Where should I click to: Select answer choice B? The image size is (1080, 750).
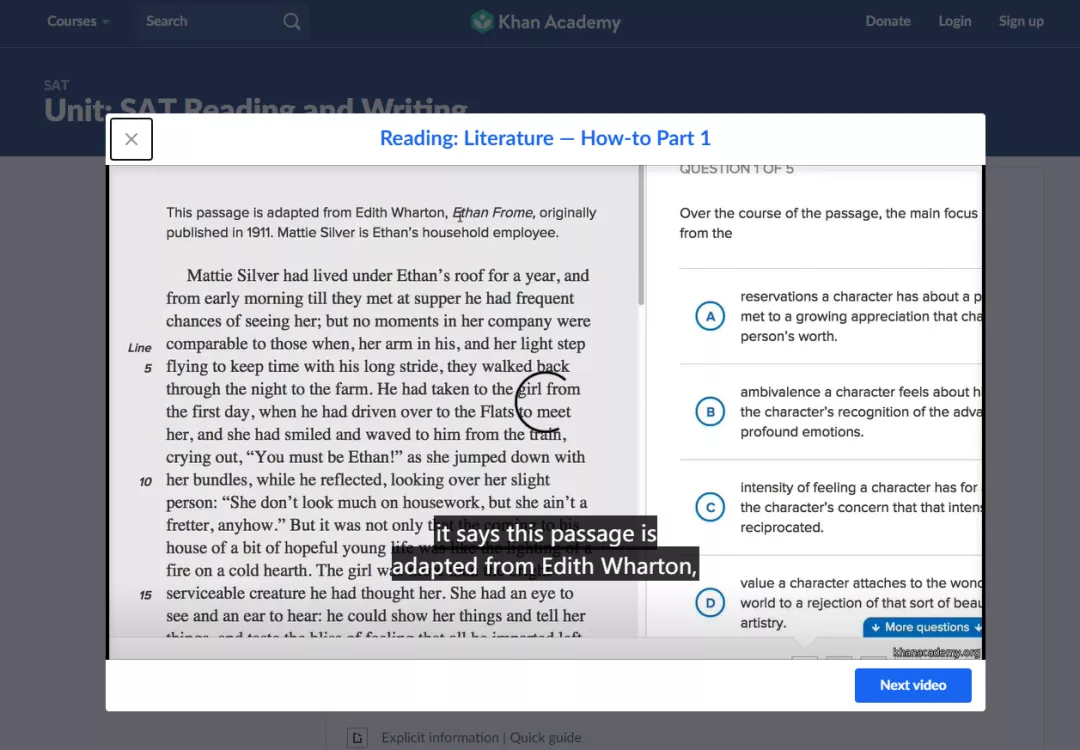pyautogui.click(x=709, y=412)
